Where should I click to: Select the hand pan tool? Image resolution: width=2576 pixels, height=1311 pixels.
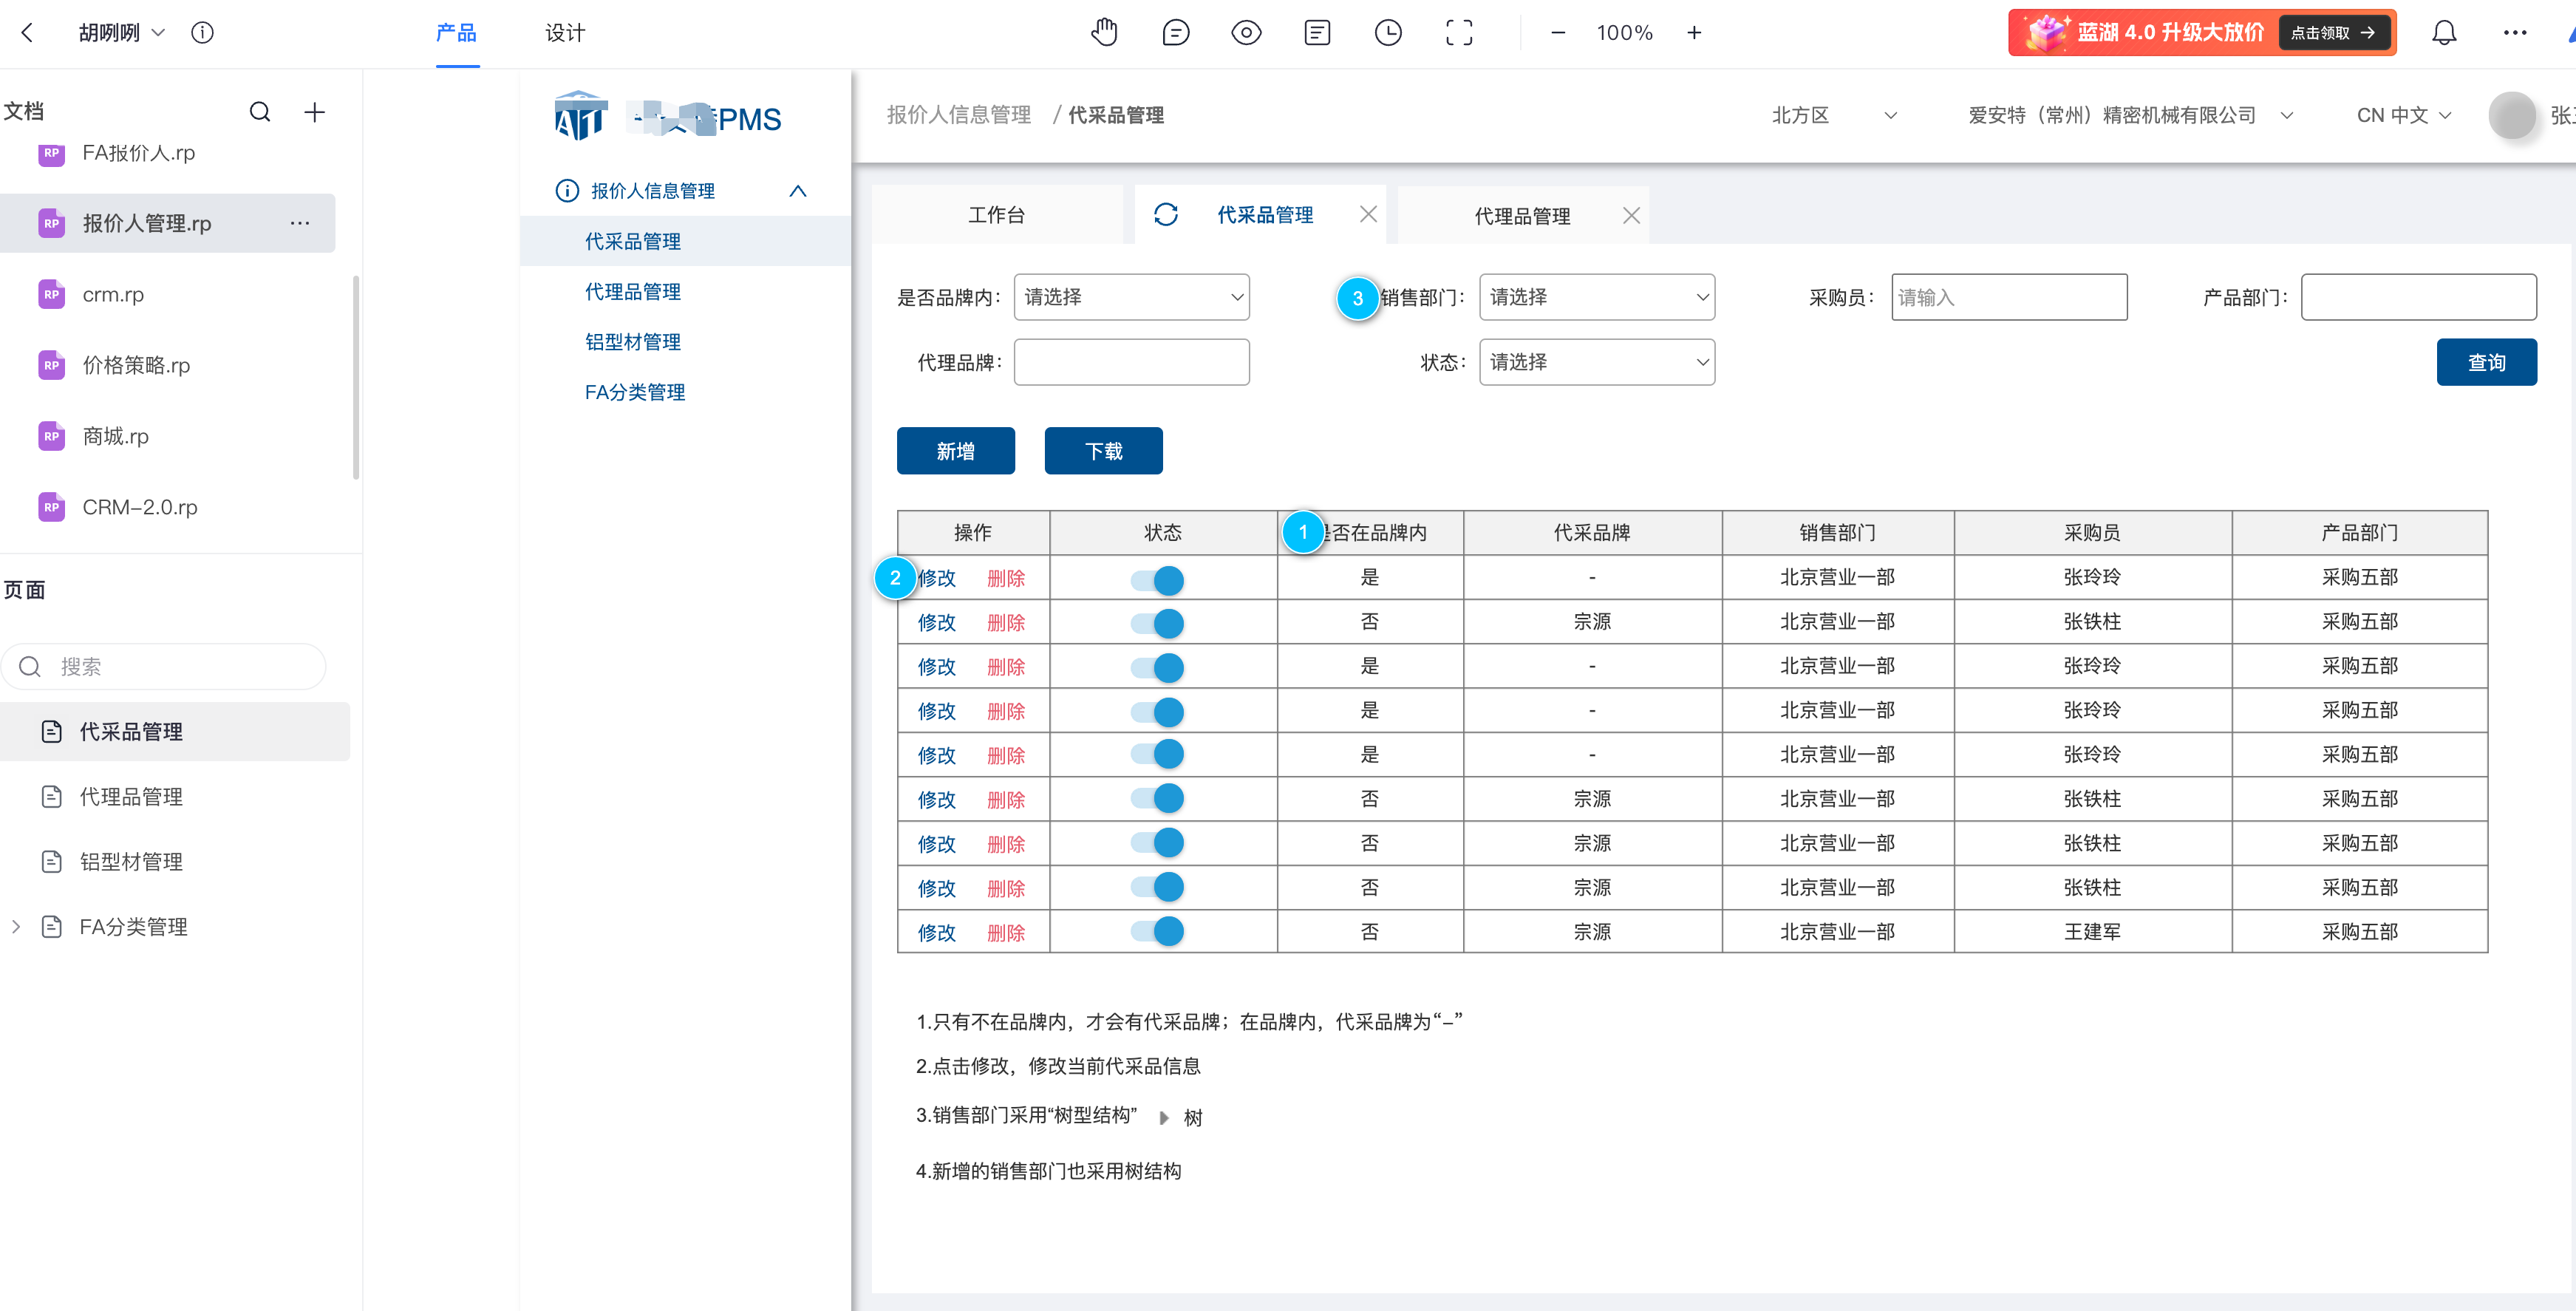[1104, 33]
